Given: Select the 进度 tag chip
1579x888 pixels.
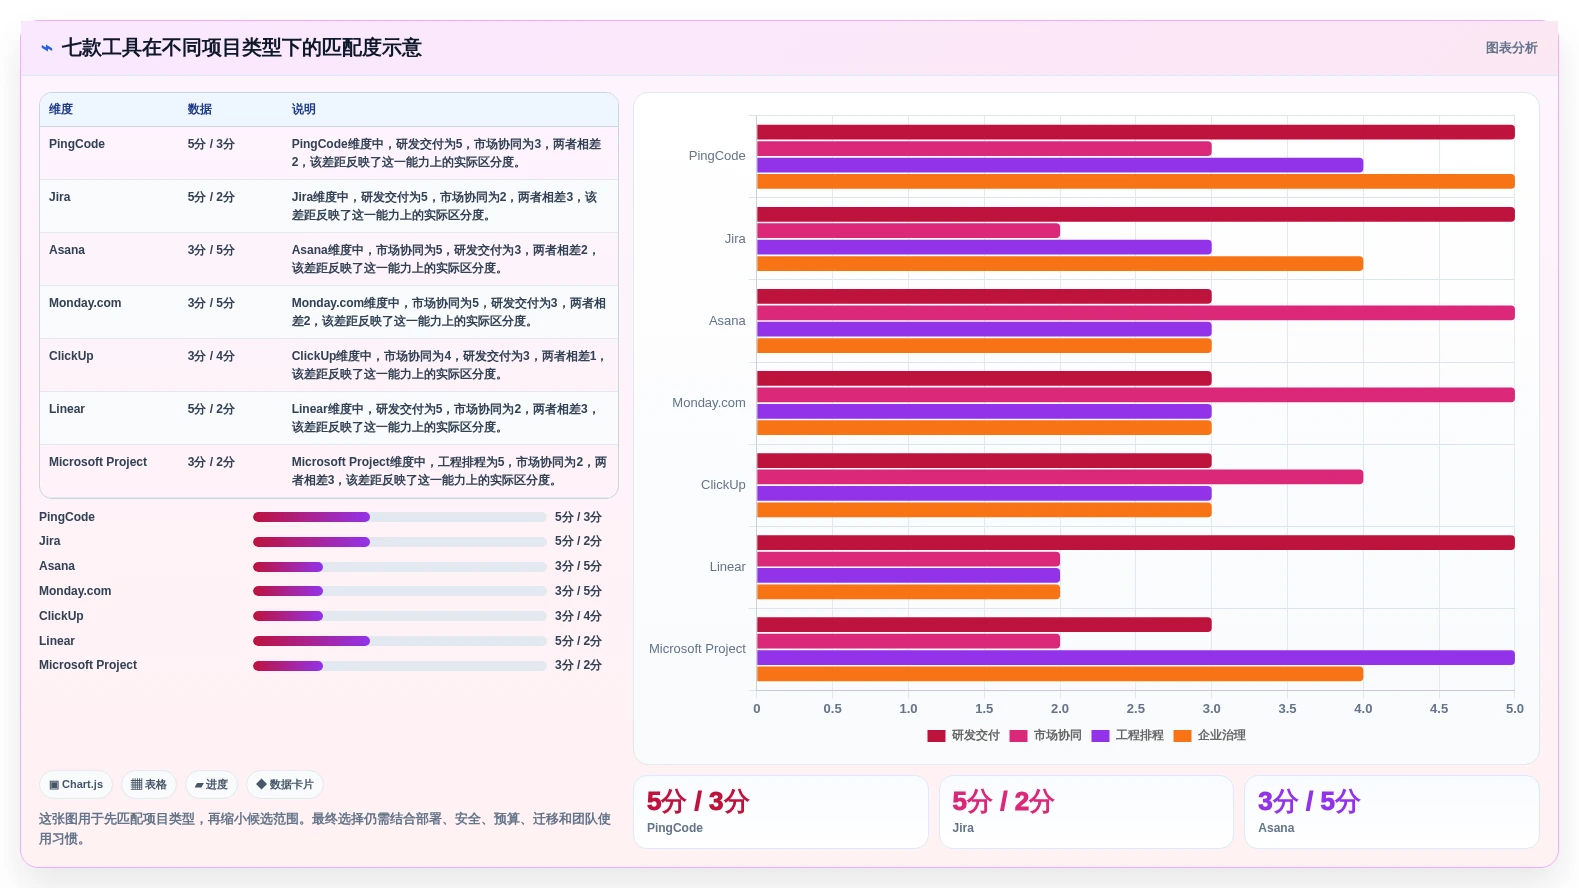Looking at the screenshot, I should (211, 785).
